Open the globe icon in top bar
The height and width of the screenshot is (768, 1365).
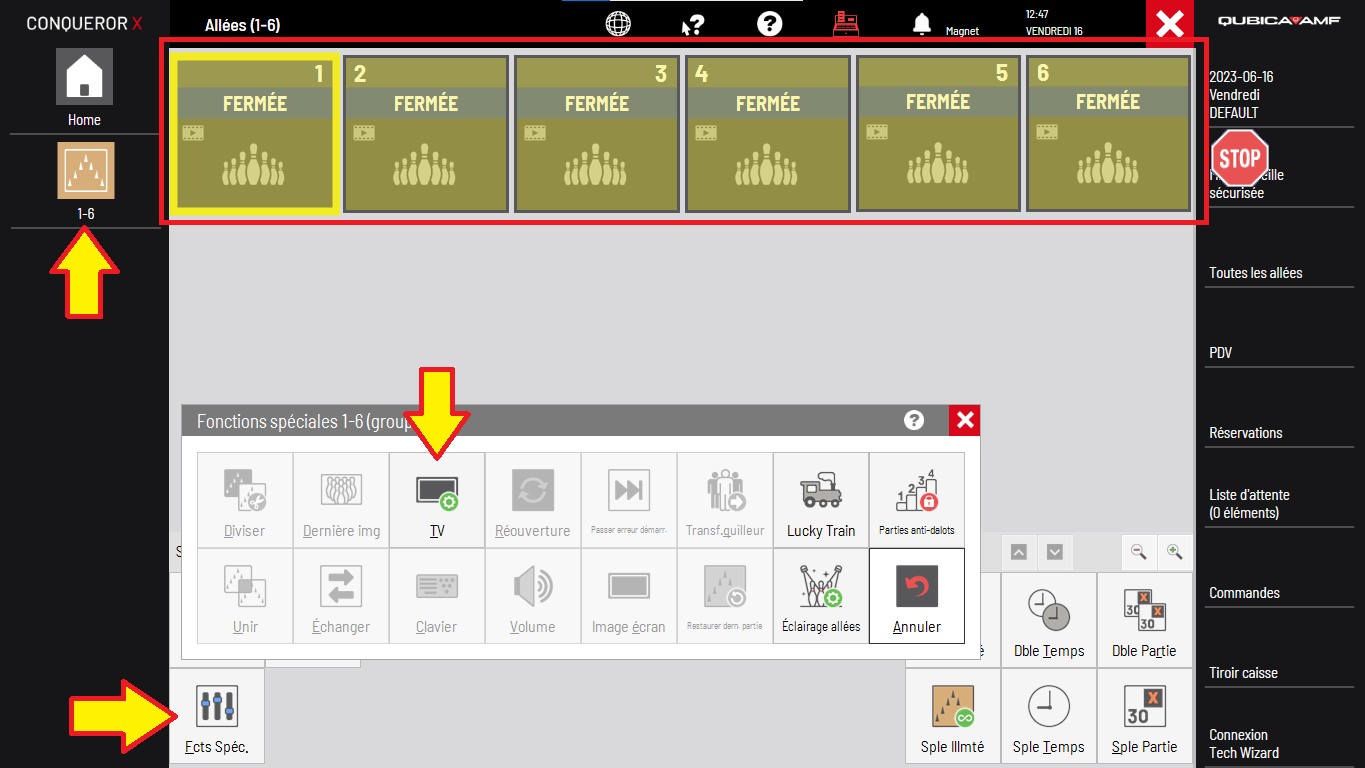(618, 24)
